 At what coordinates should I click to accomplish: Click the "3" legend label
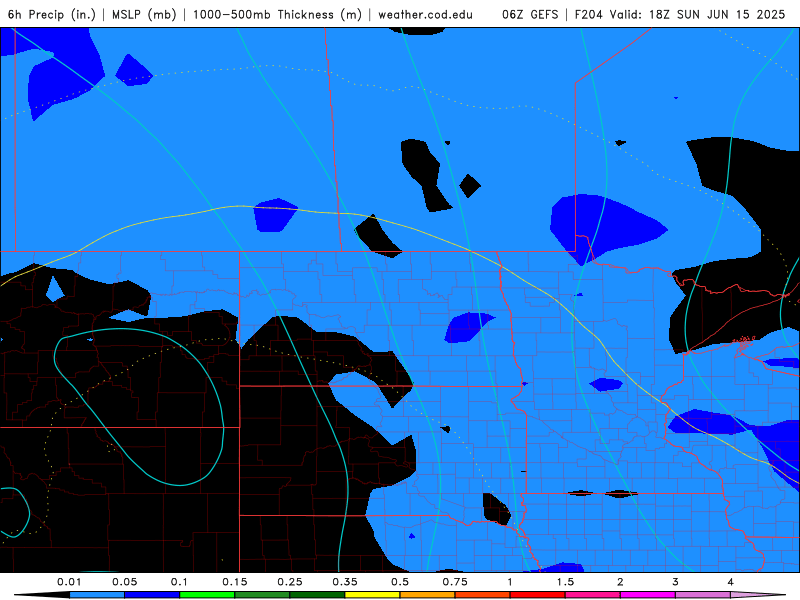pyautogui.click(x=676, y=582)
